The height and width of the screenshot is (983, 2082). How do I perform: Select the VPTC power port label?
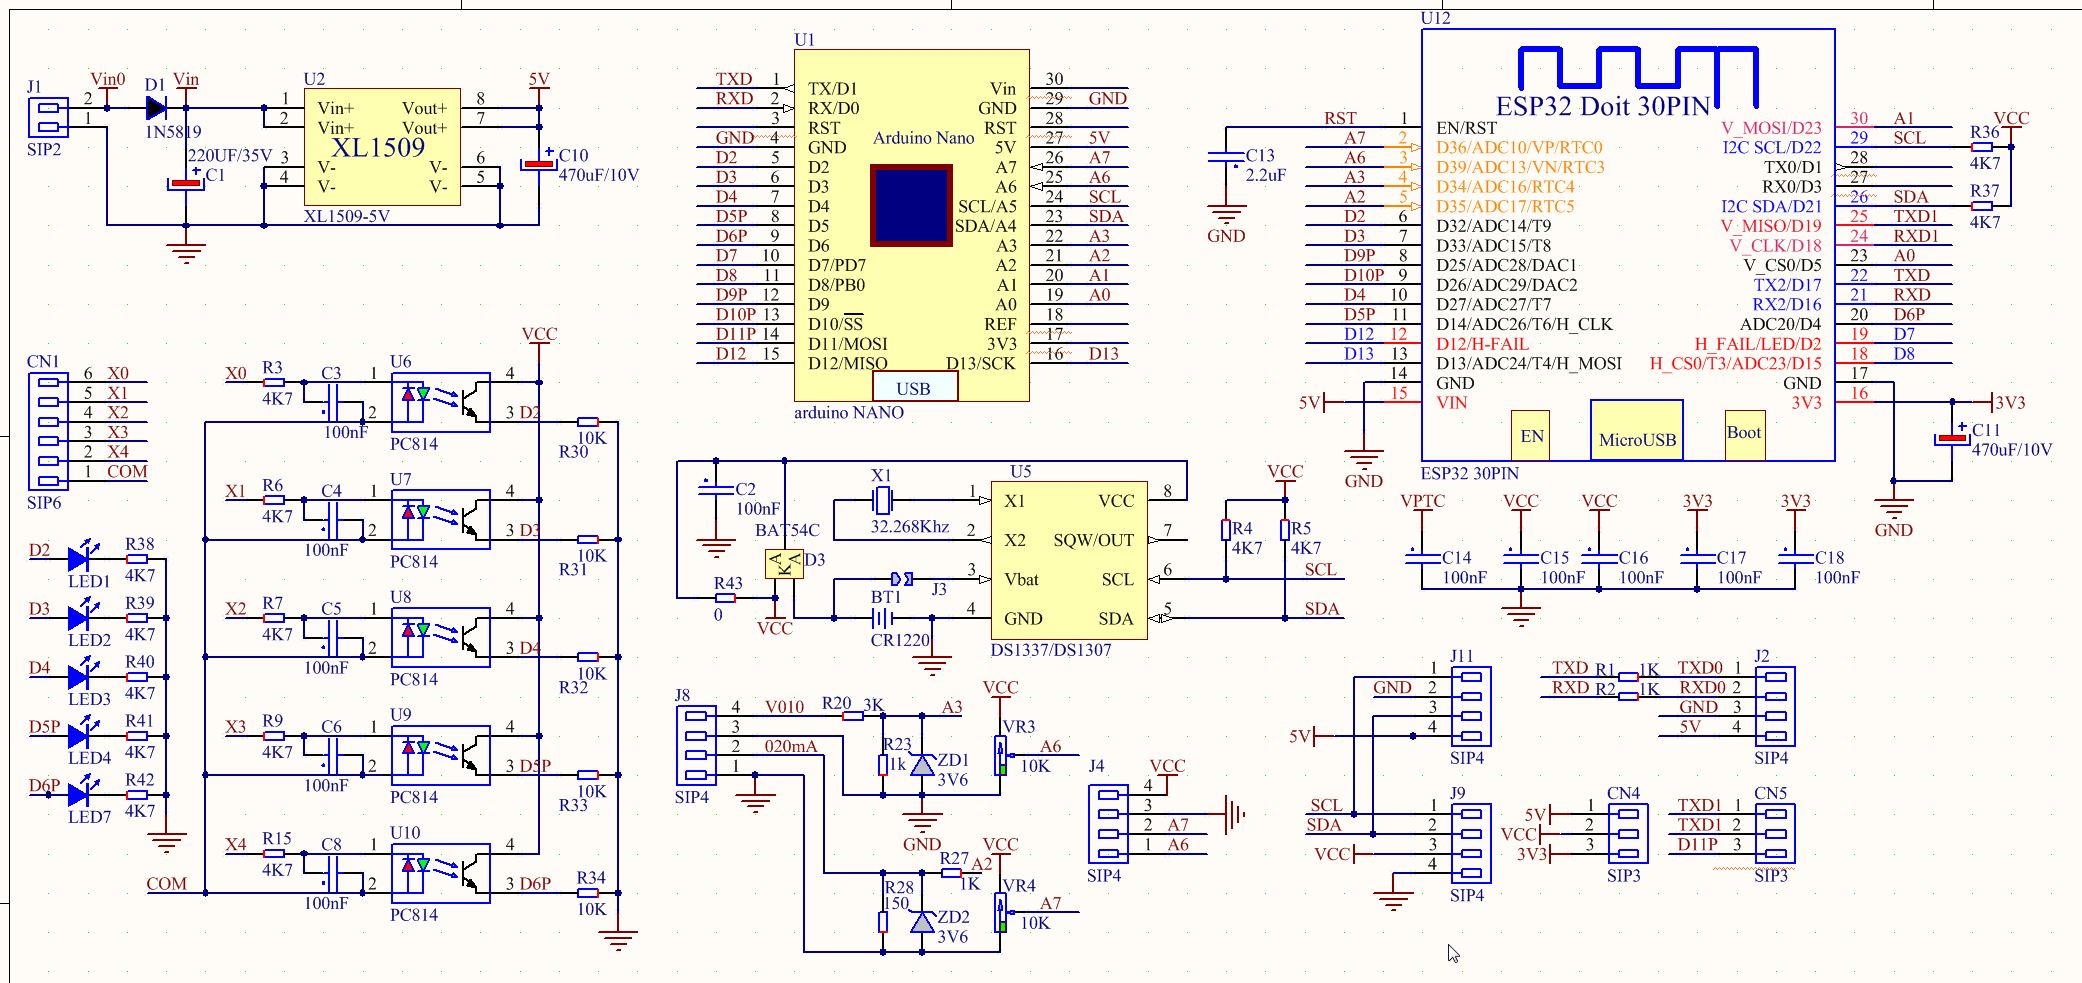click(1422, 501)
